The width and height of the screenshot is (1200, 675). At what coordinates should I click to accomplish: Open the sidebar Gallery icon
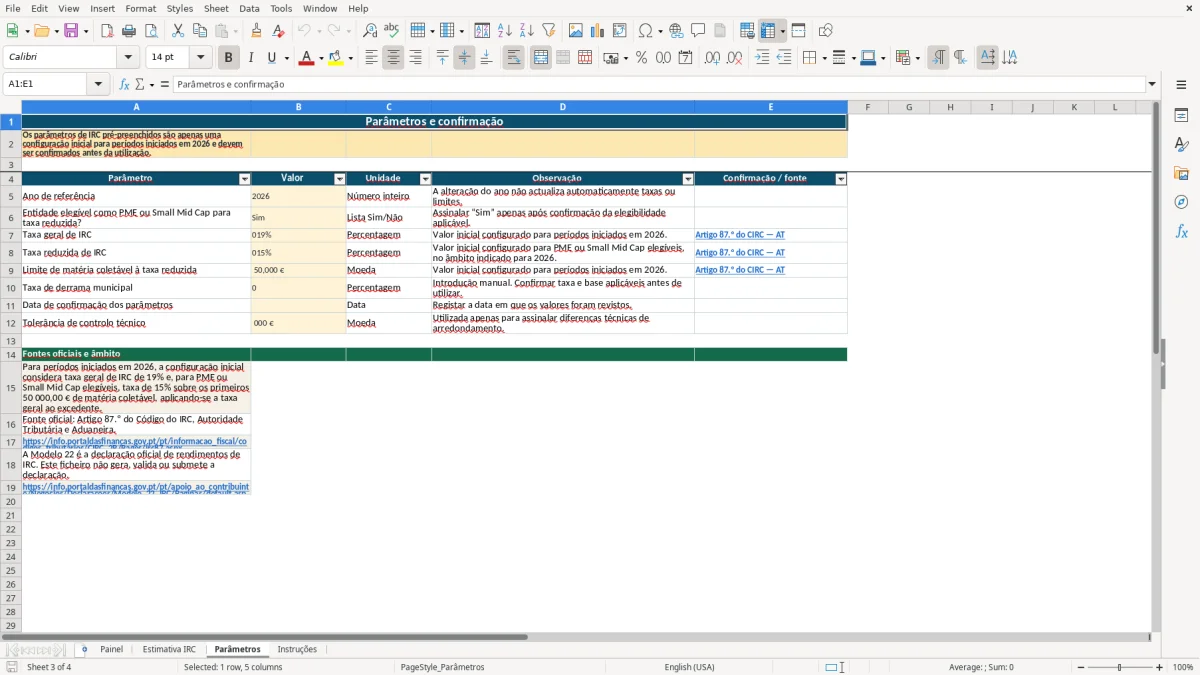[1181, 174]
